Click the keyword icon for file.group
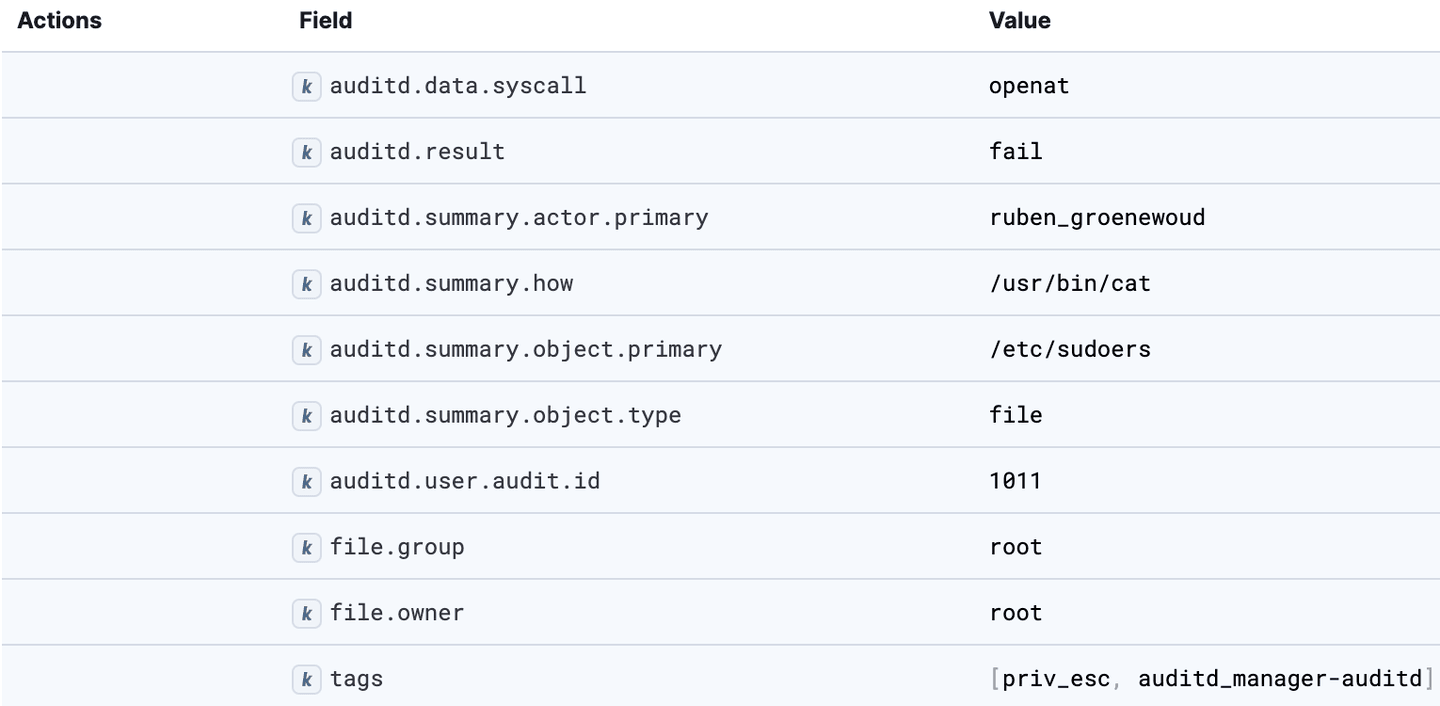Screen dimensions: 1440x706 tap(306, 548)
